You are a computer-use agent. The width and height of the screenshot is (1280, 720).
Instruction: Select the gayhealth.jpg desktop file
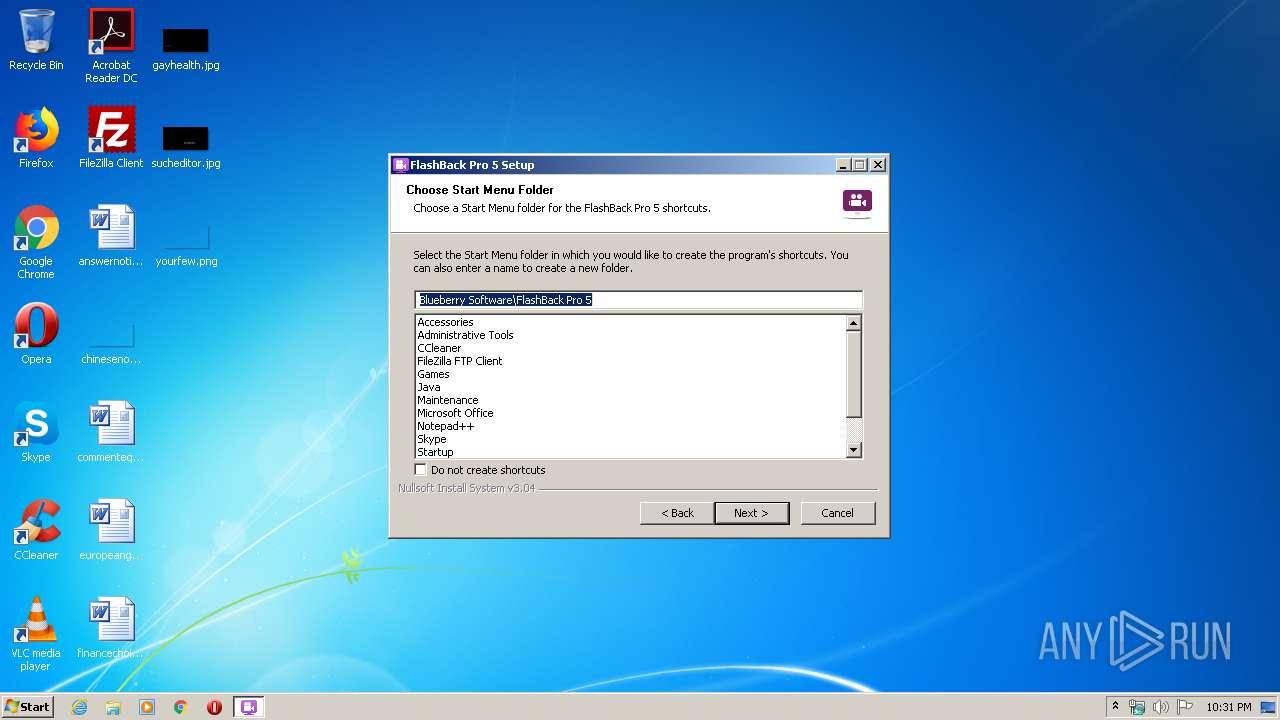186,50
